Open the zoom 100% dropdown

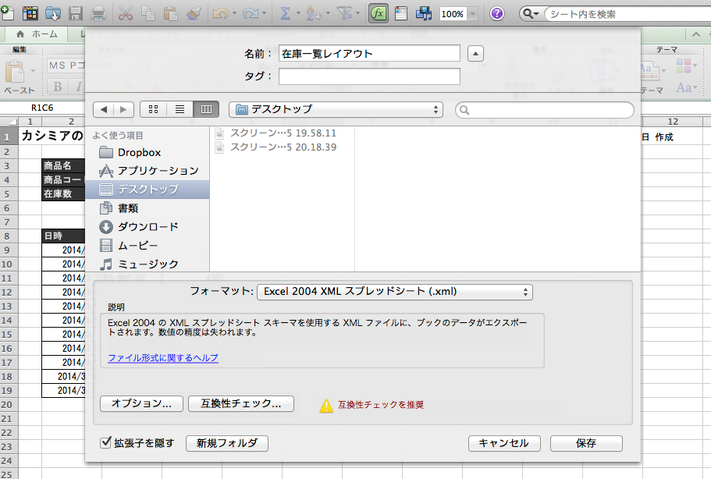pyautogui.click(x=473, y=14)
